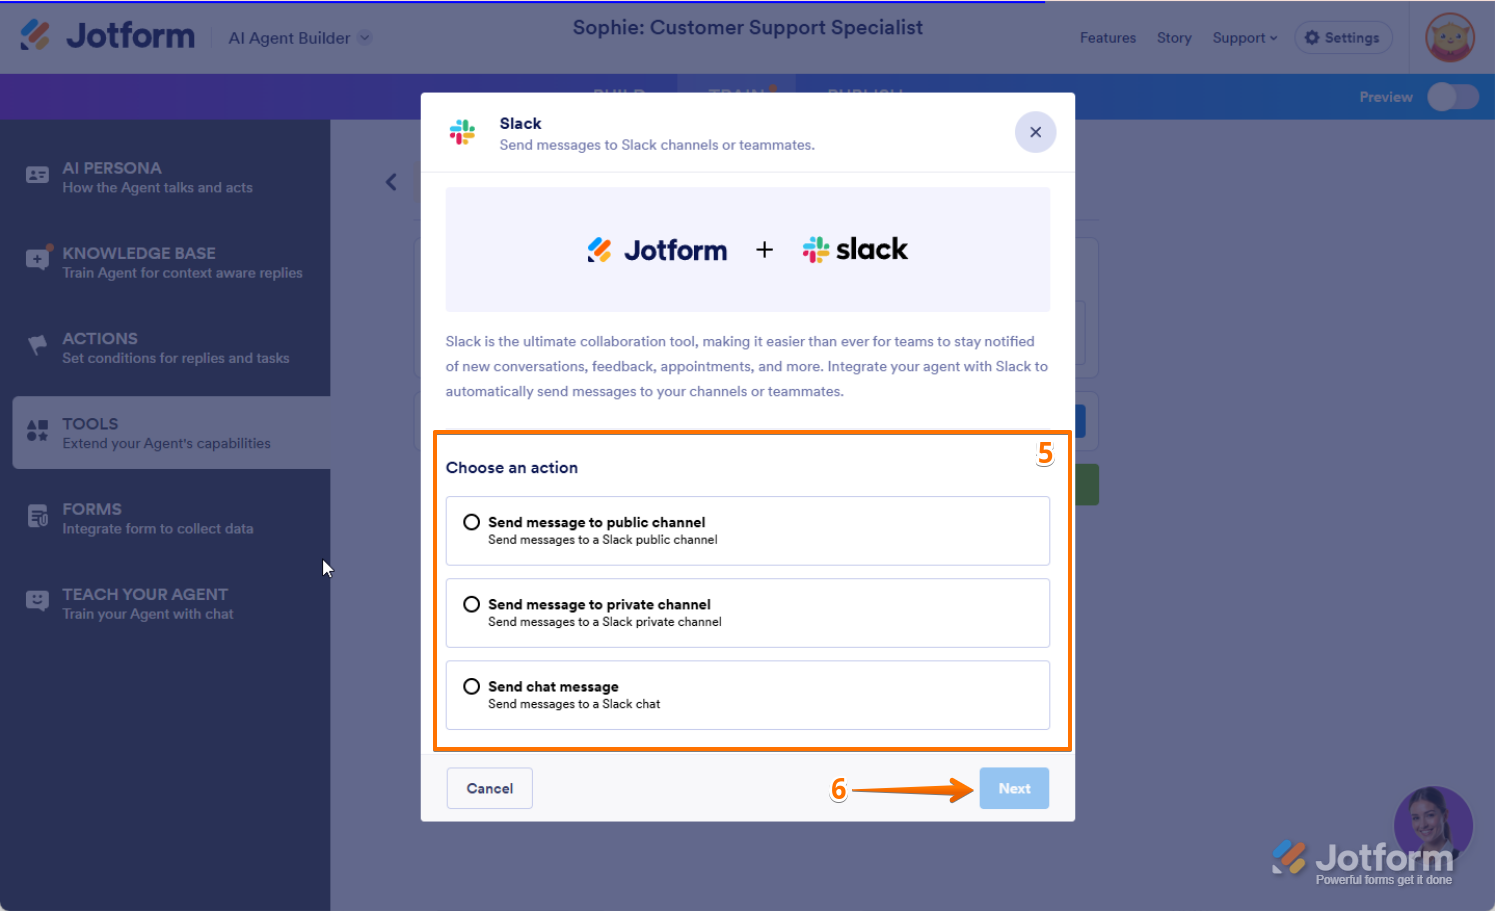Click the Knowledge Base chat icon

tap(37, 259)
